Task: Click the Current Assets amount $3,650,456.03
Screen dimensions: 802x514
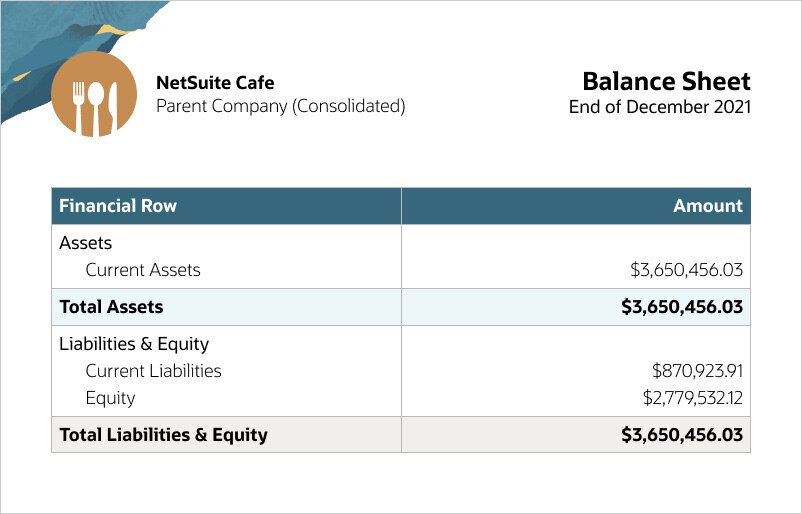Action: click(x=686, y=270)
